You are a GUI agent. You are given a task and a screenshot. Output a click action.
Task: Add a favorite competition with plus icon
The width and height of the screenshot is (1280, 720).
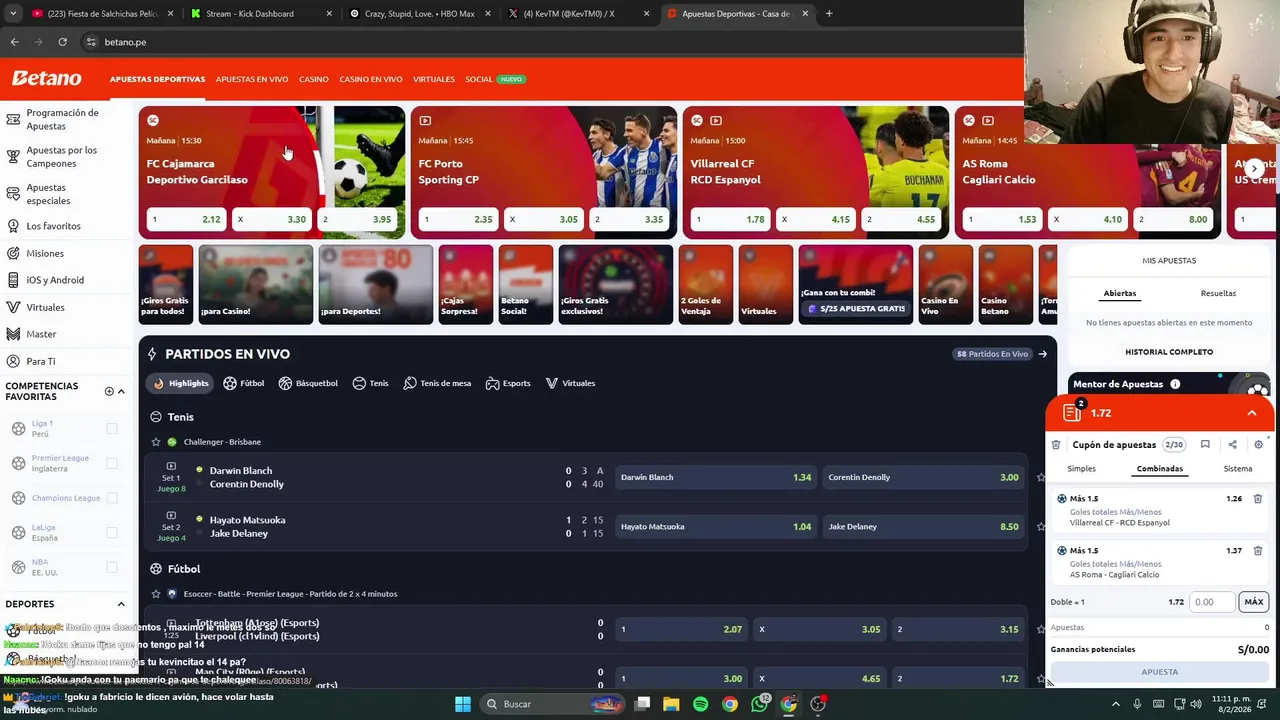click(109, 391)
